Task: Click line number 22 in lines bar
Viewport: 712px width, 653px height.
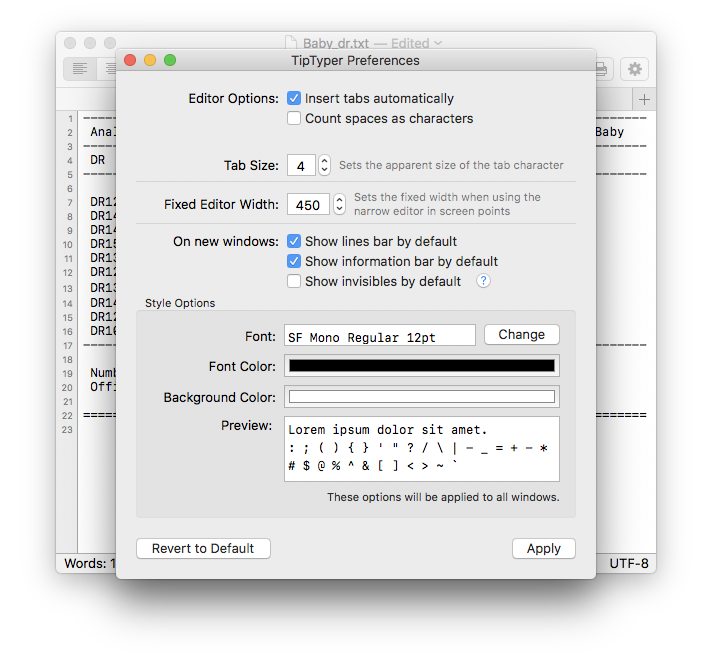Action: 67,416
